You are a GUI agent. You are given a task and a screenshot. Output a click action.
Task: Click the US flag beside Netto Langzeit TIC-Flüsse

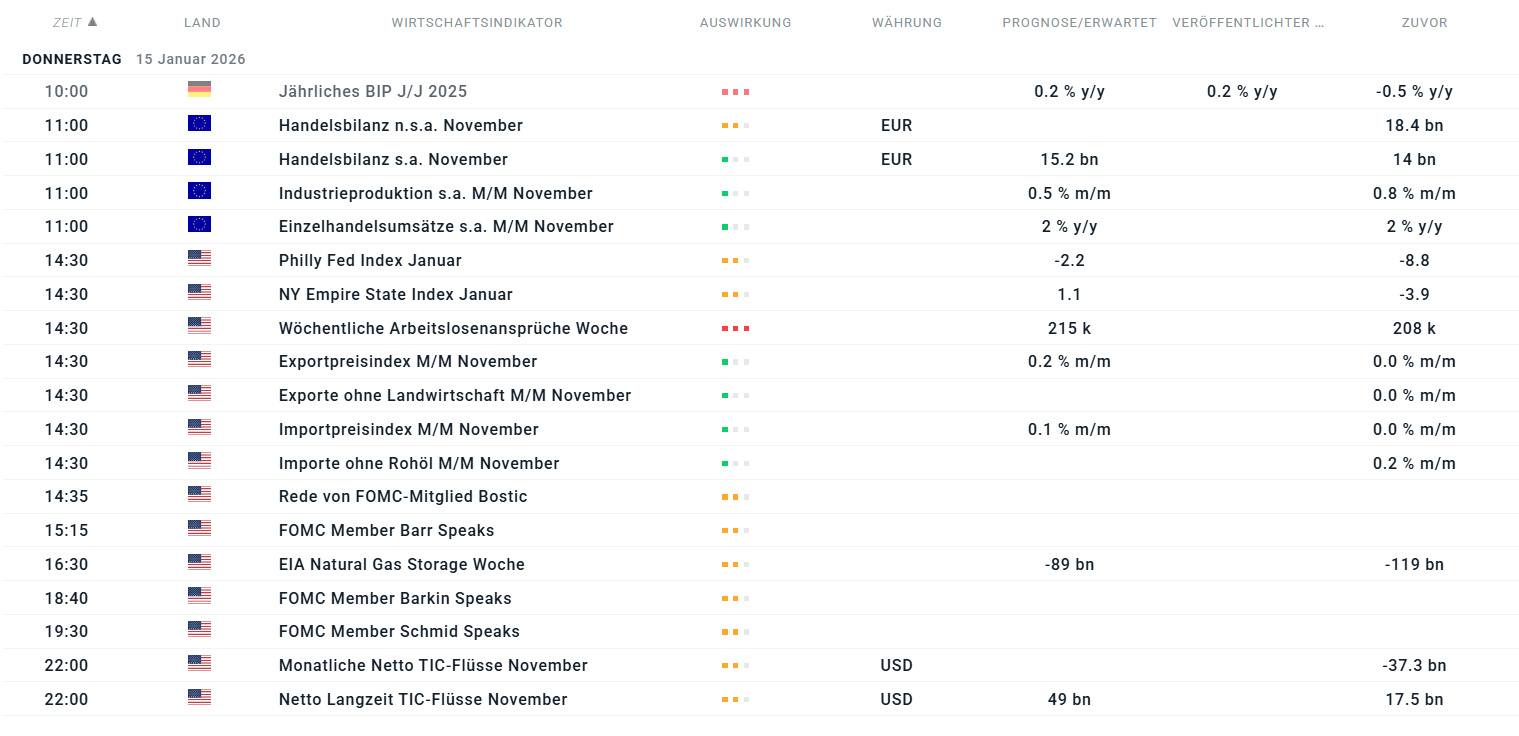[199, 698]
